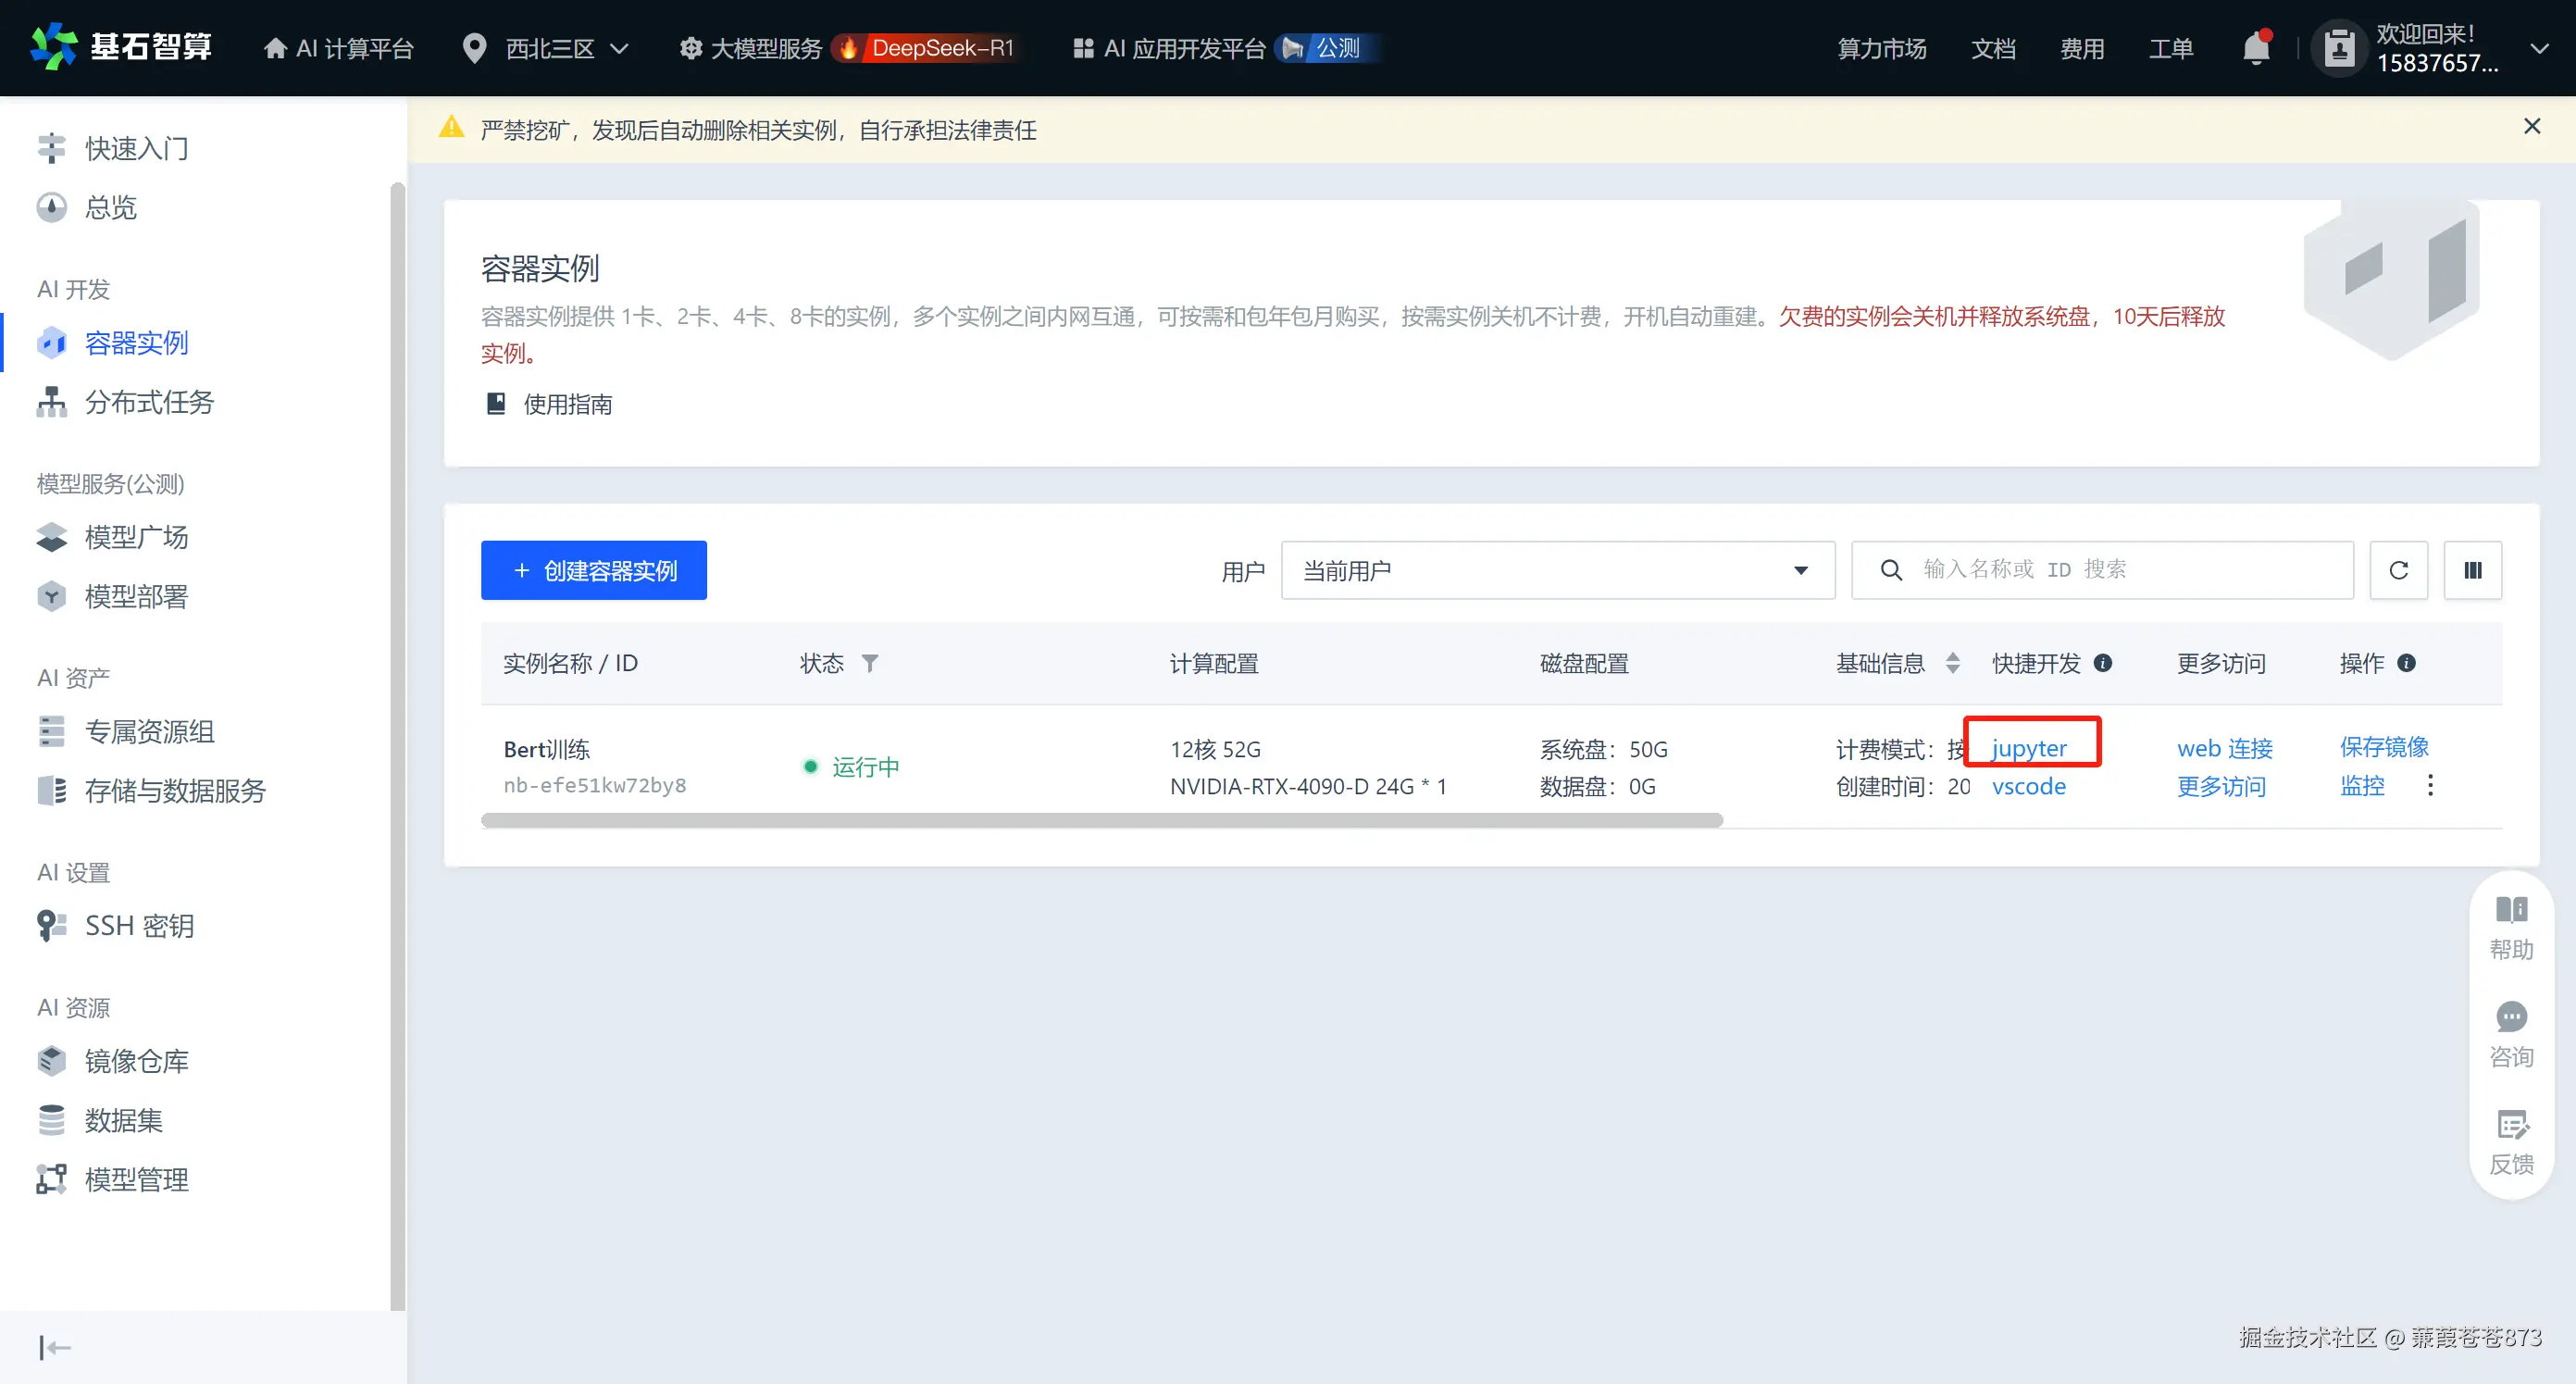Viewport: 2576px width, 1384px height.
Task: Expand the account menu chevron
Action: tap(2539, 48)
